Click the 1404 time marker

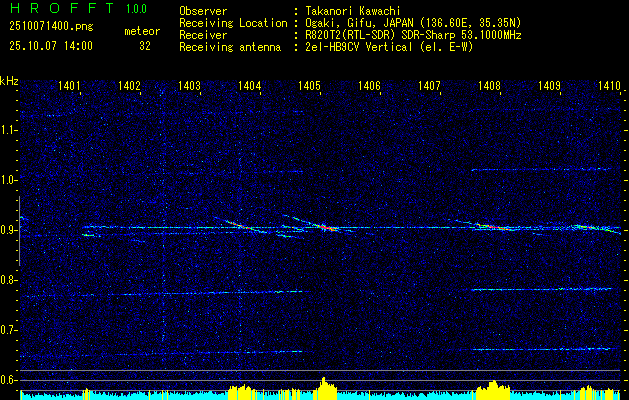point(250,85)
